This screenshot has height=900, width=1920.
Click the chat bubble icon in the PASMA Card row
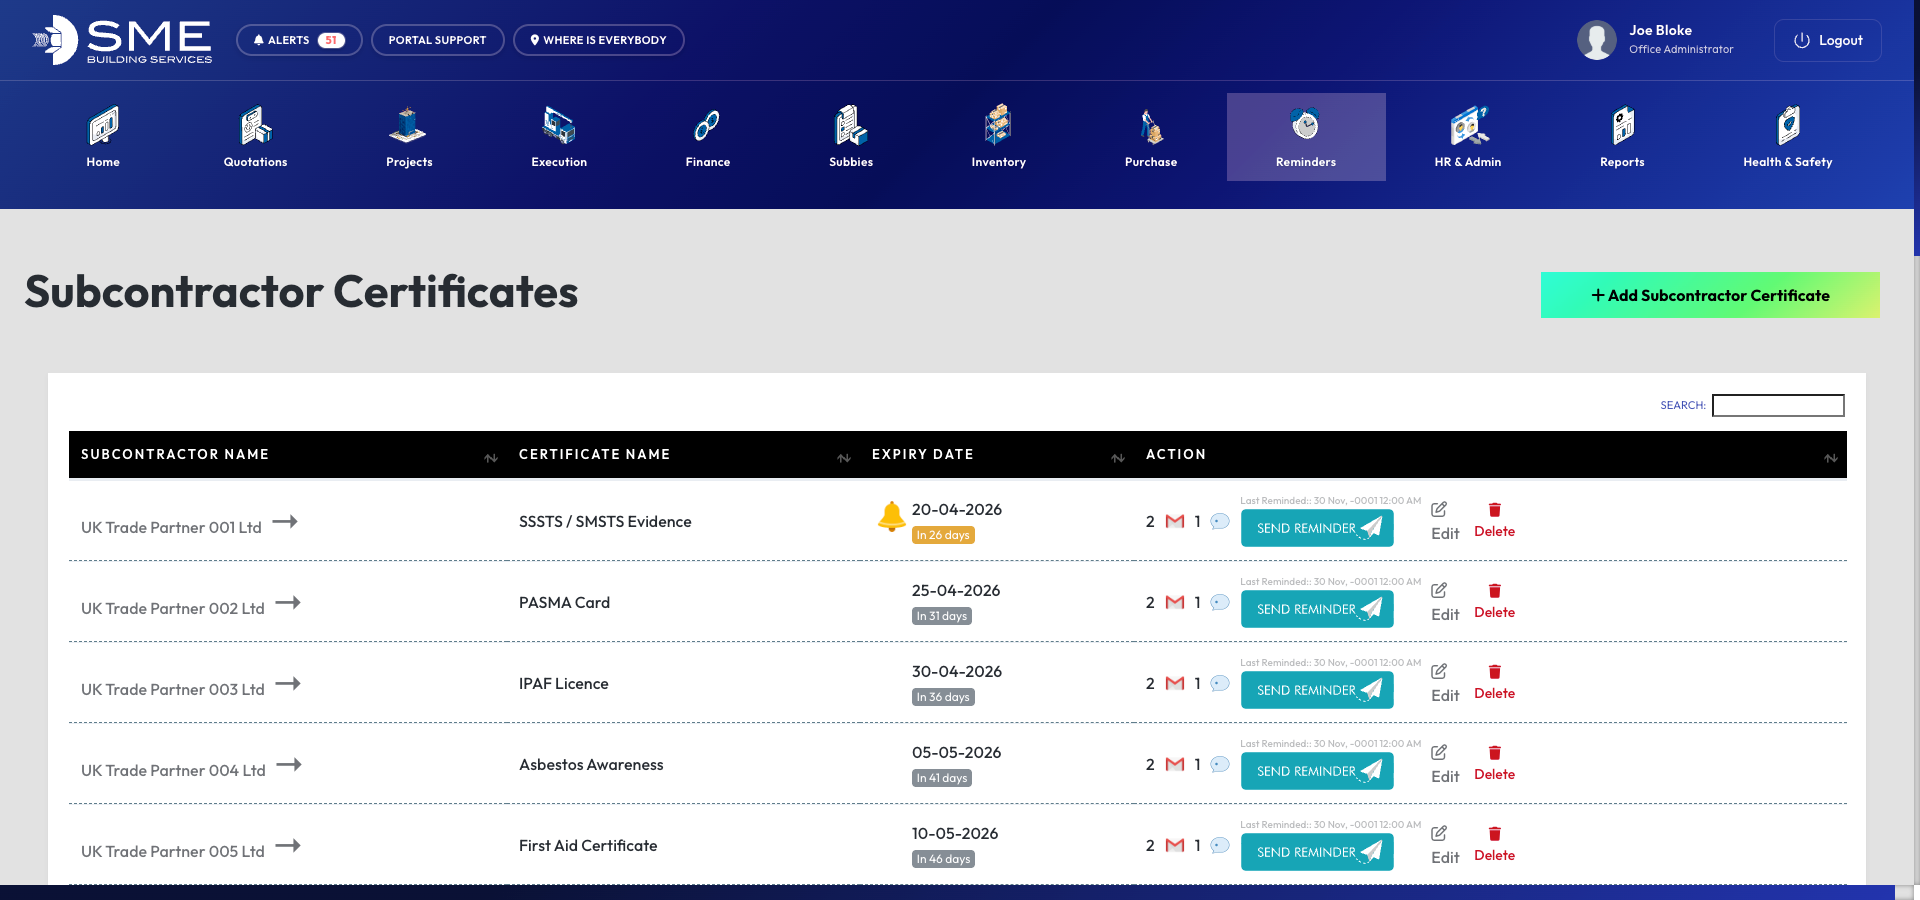1219,602
